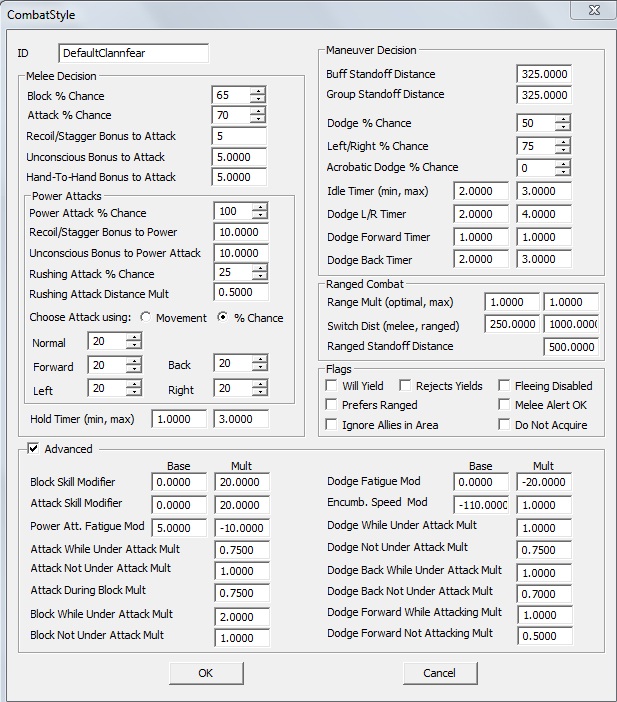
Task: Enable the Will Yield flag
Action: point(331,385)
